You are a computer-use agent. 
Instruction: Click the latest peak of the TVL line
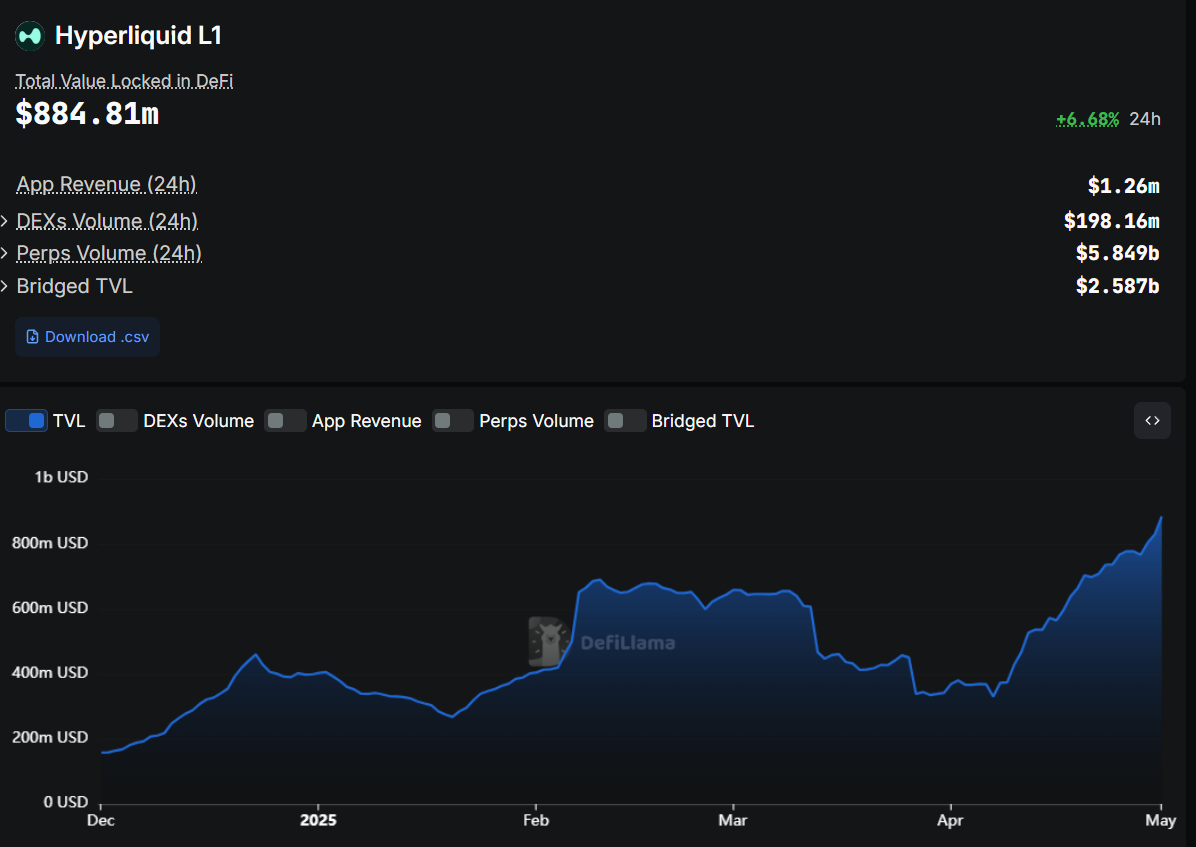coord(1161,517)
